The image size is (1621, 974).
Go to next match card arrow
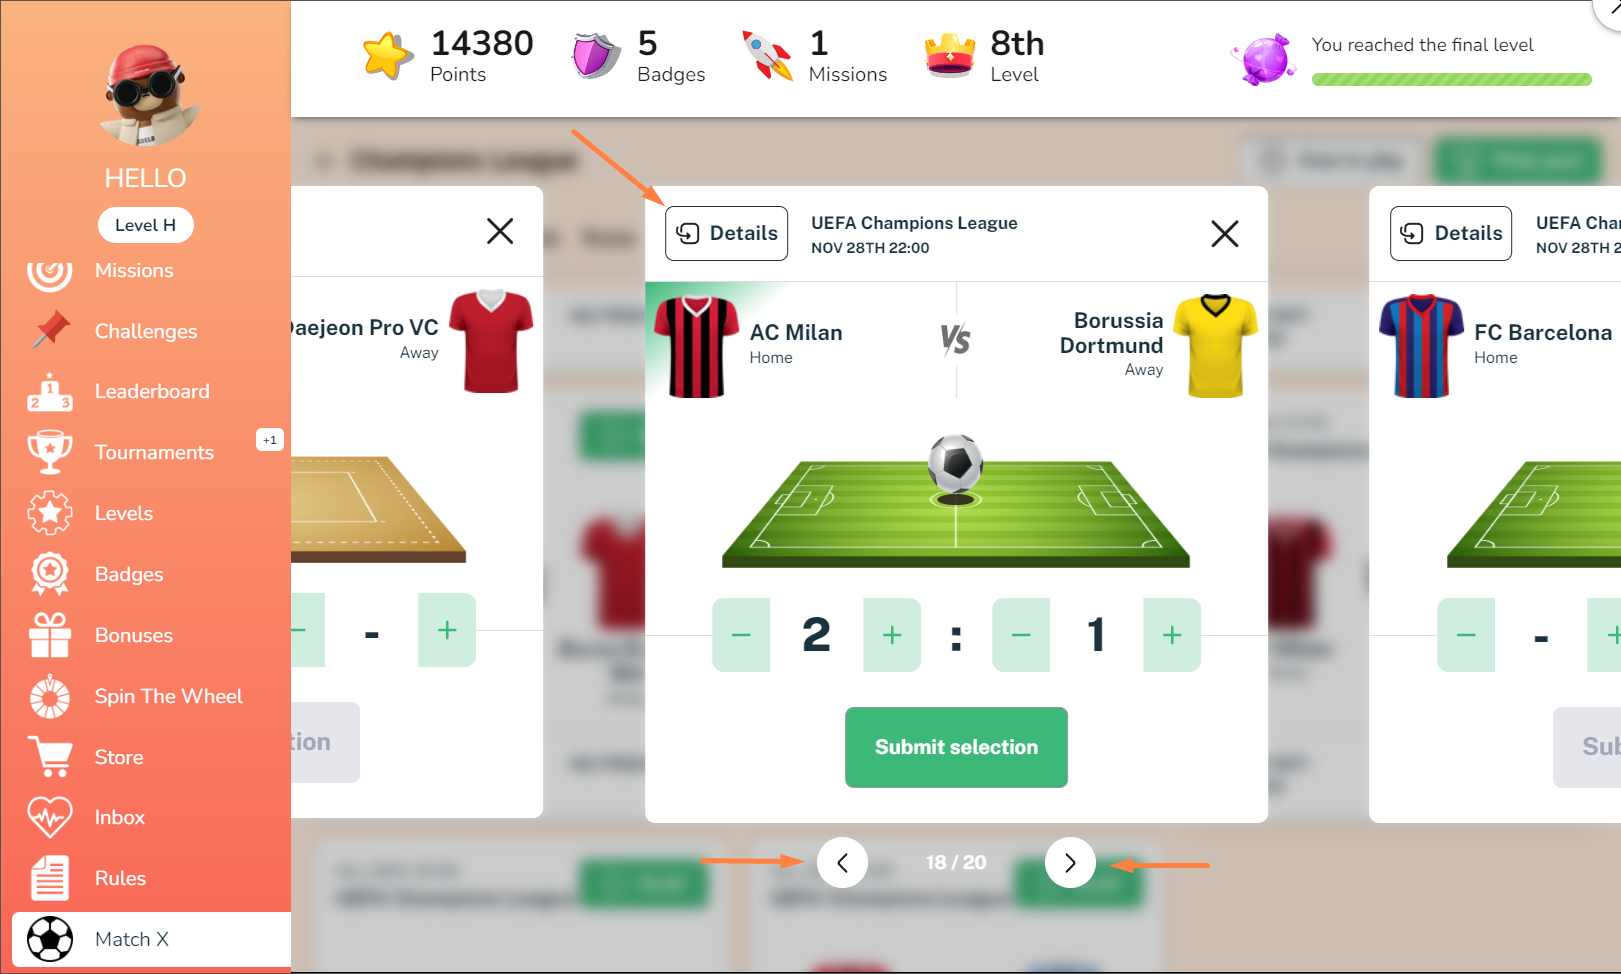(x=1070, y=862)
